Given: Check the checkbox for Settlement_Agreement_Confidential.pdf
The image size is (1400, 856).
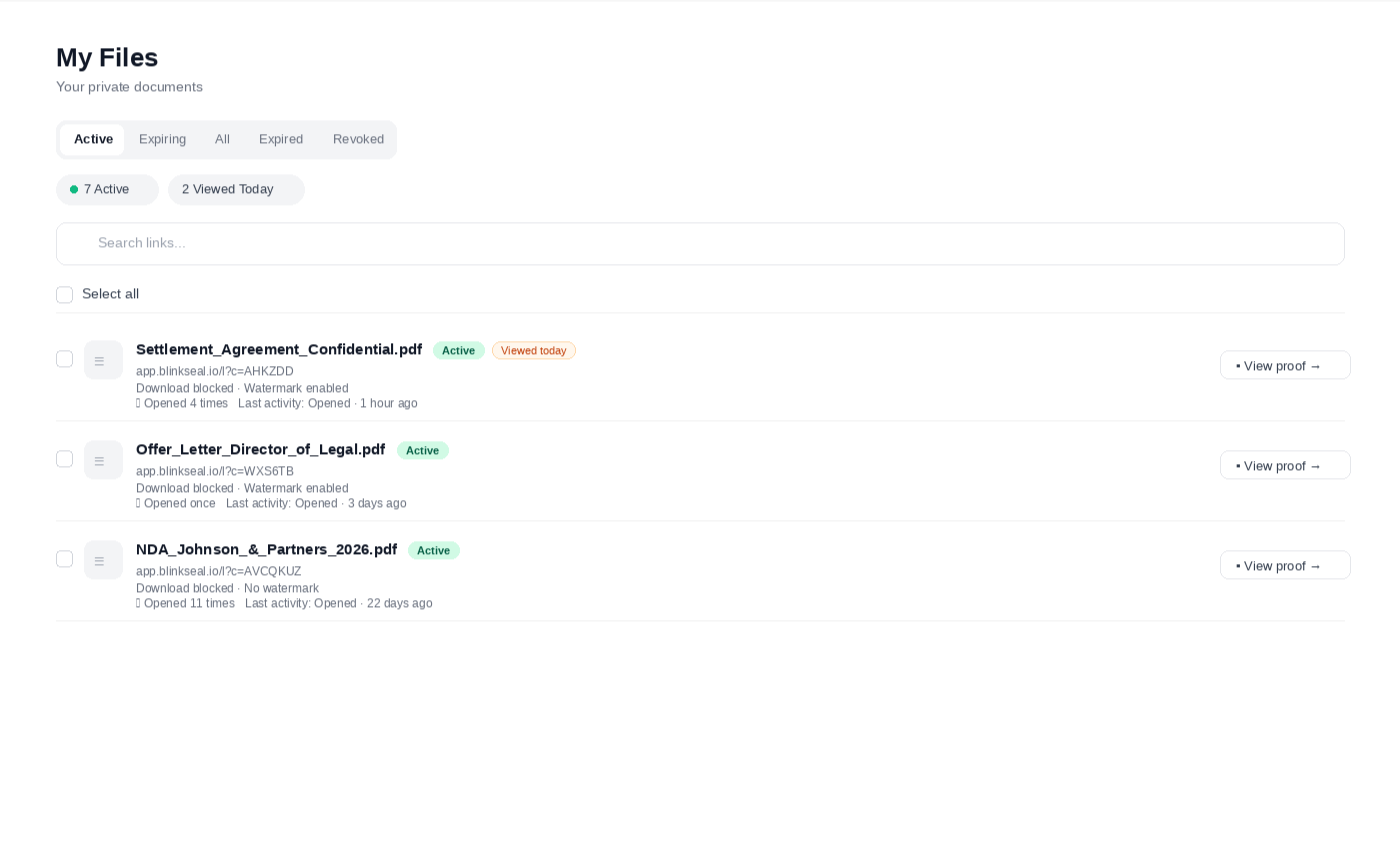Looking at the screenshot, I should pyautogui.click(x=64, y=358).
